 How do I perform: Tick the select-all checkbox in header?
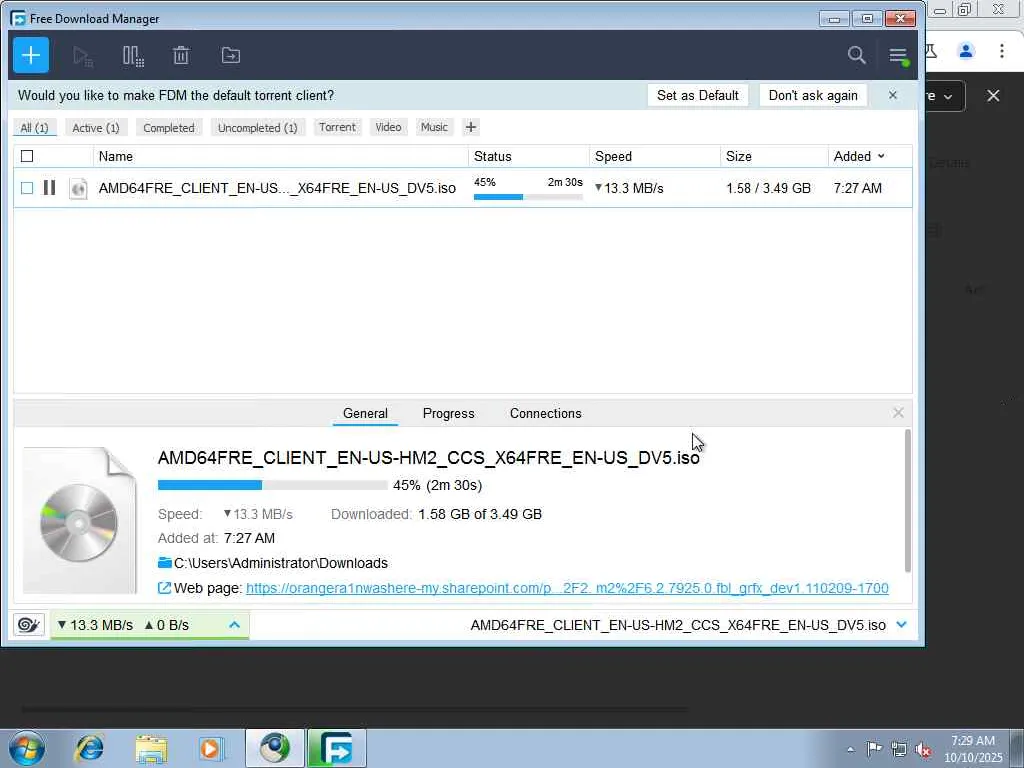pos(27,156)
